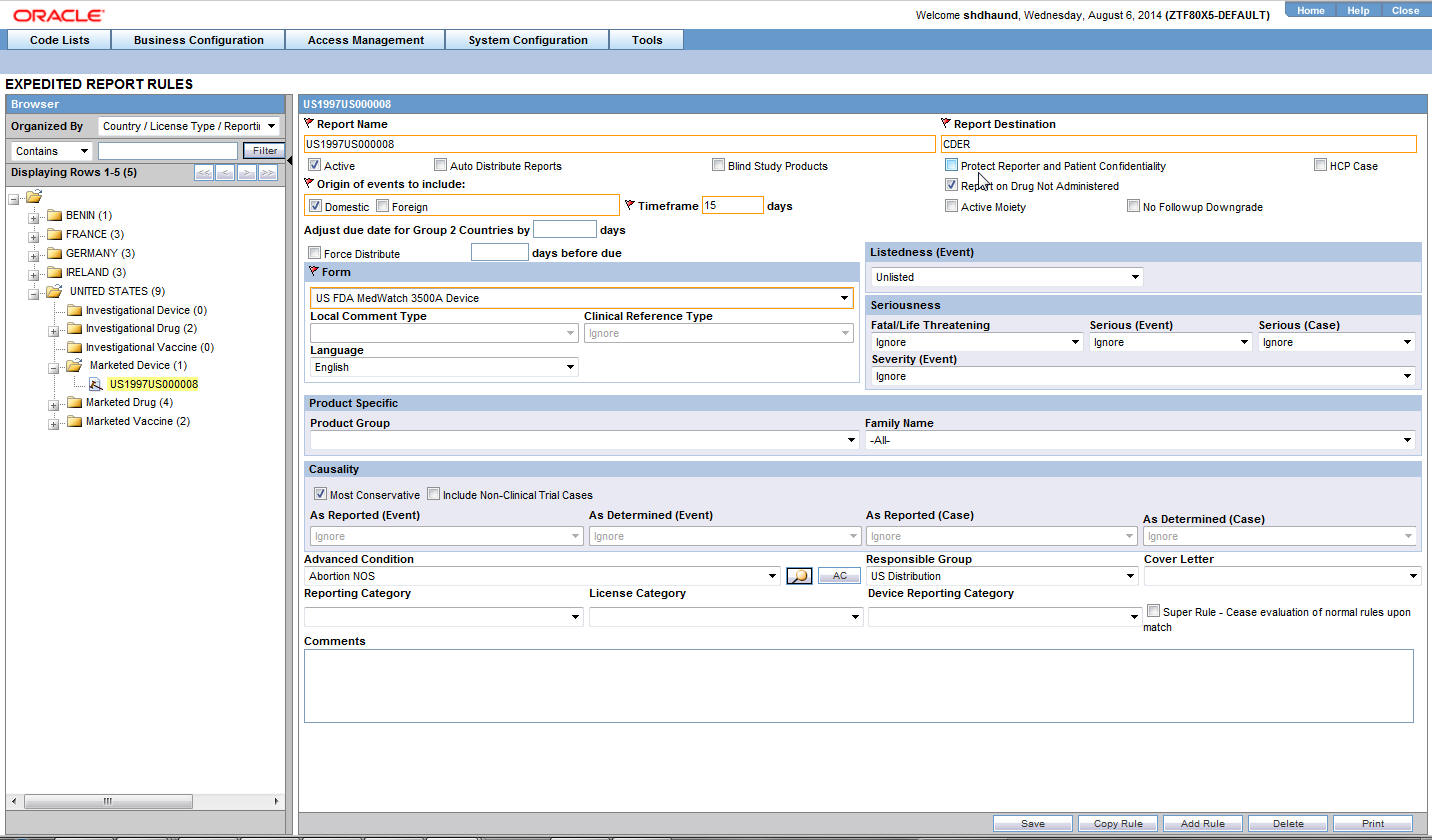Go to previous page of browser rows
Image resolution: width=1432 pixels, height=840 pixels.
coord(225,173)
